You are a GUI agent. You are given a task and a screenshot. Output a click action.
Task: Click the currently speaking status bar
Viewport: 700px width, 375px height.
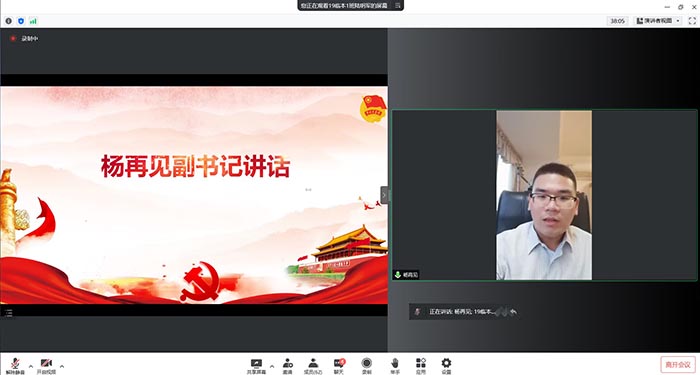(464, 312)
